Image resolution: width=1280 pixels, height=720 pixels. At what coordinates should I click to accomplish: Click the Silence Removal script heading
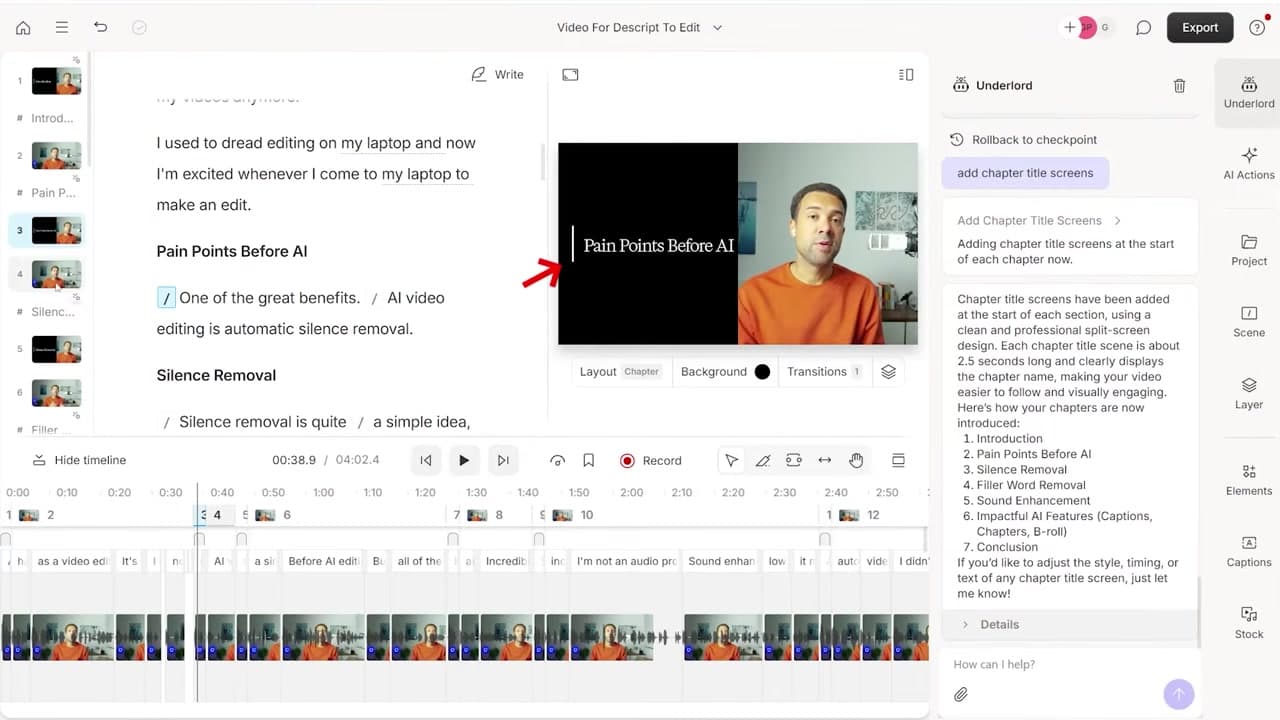pos(216,375)
